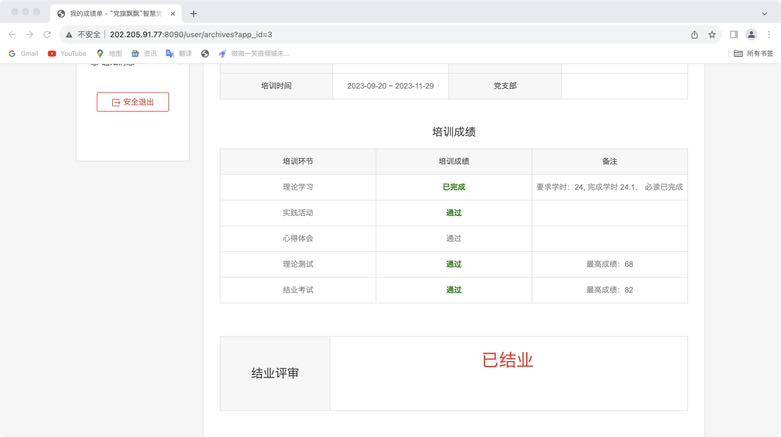Reload the current page

(x=46, y=34)
